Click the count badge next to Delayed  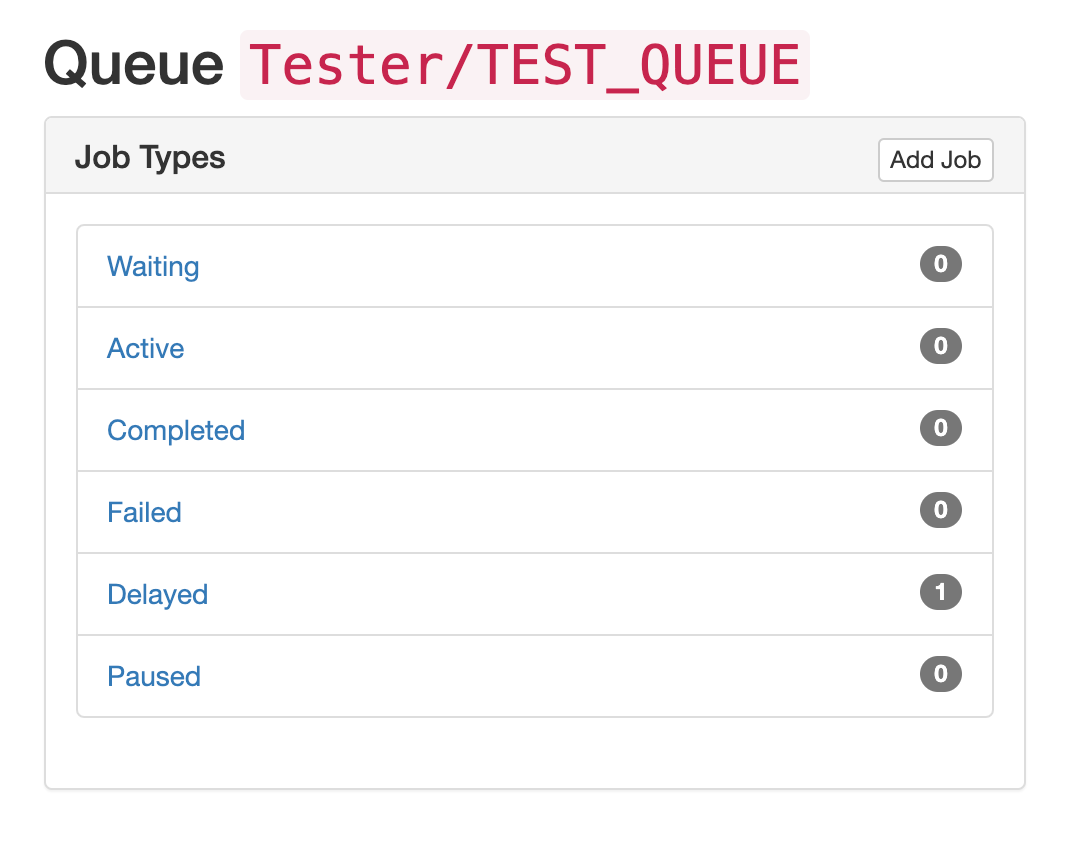[940, 592]
